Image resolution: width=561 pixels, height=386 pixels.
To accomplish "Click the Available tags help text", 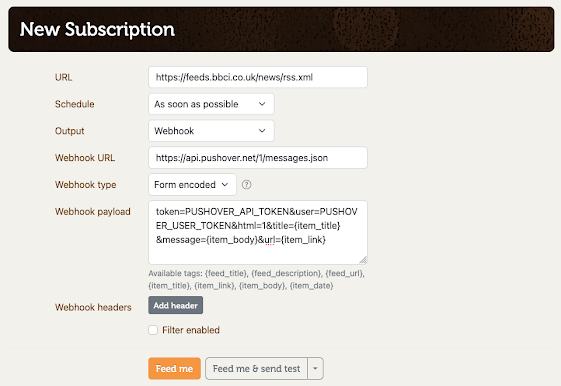I will coord(257,279).
